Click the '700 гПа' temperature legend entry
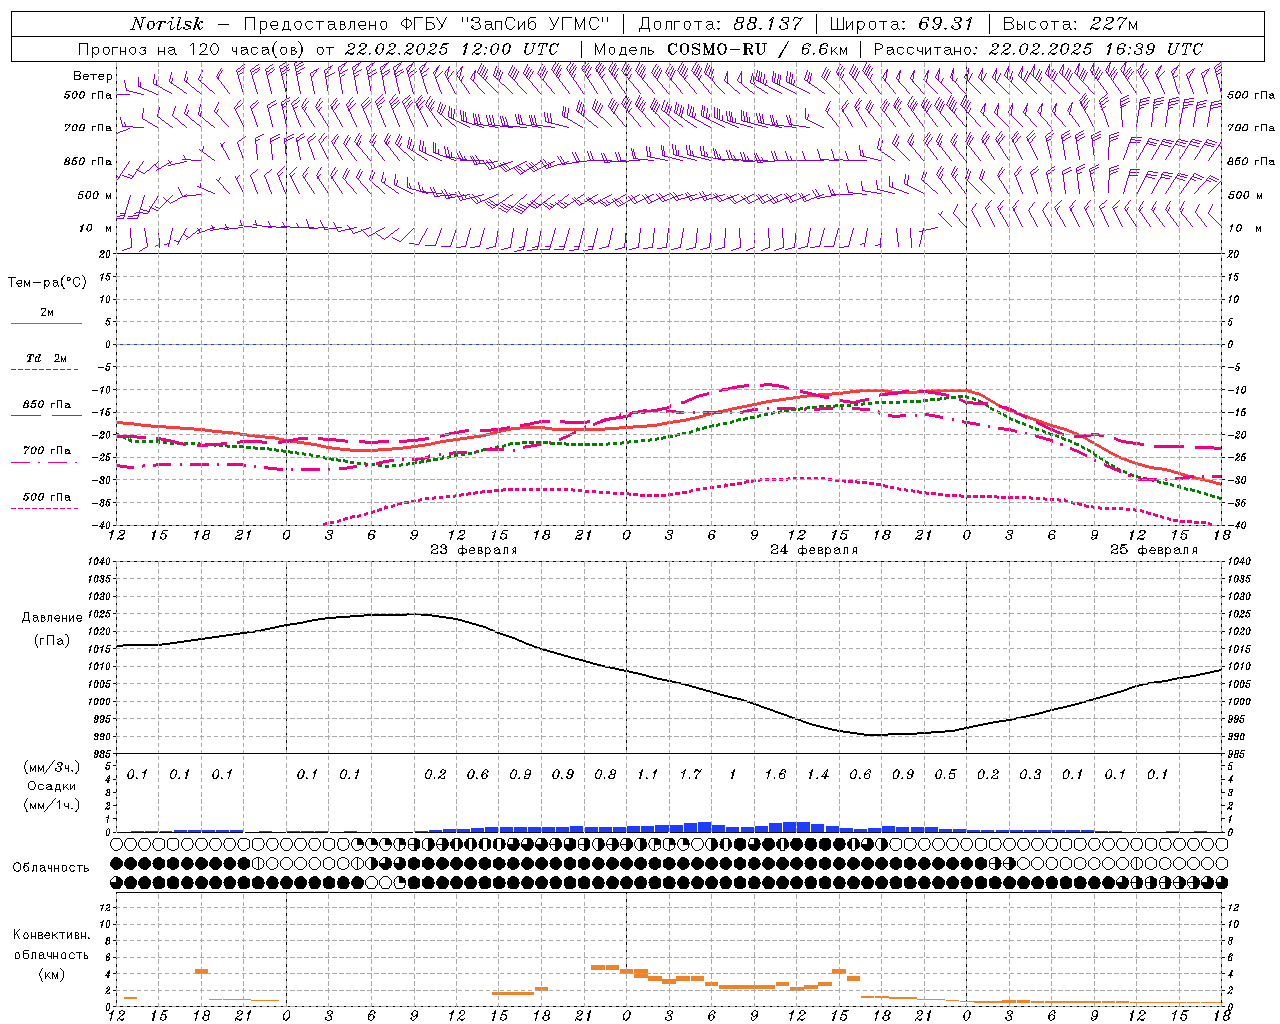1280x1024 pixels. click(47, 451)
